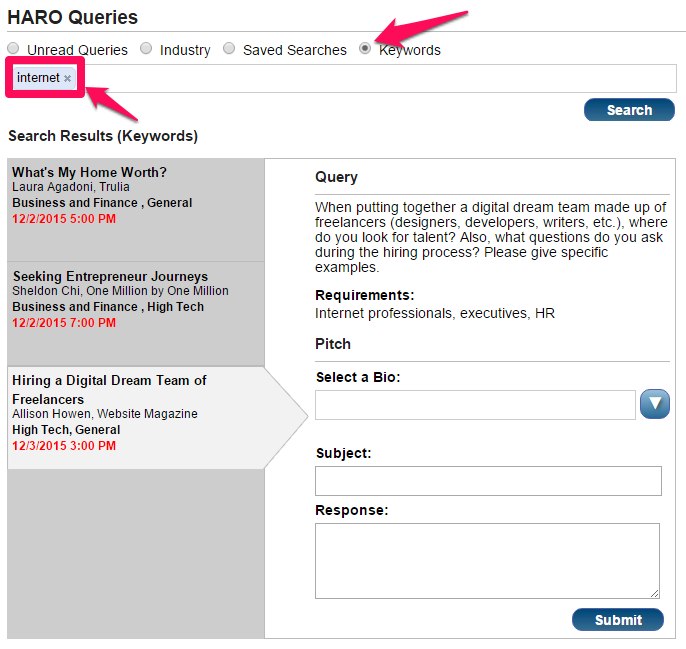
Task: Click Sheldon Chi, One Million by One Million
Action: (120, 291)
